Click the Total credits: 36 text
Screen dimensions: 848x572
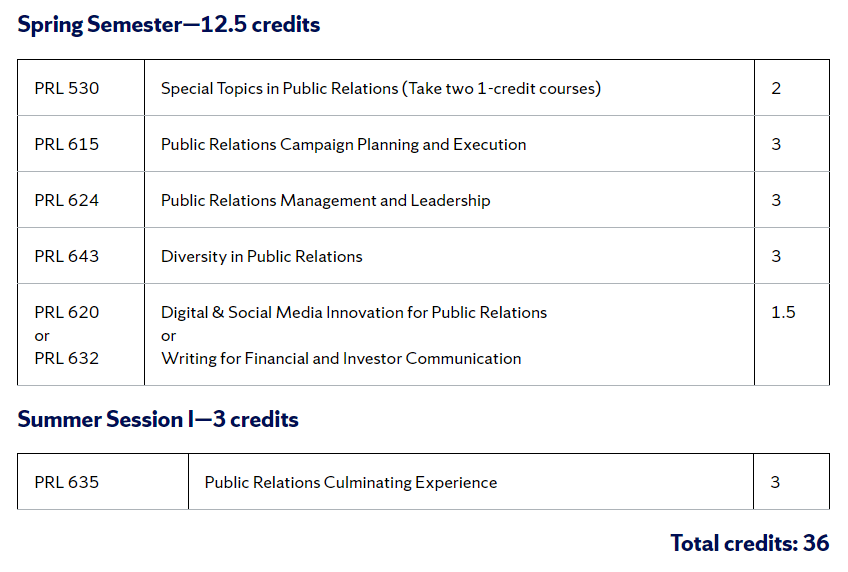coord(749,543)
